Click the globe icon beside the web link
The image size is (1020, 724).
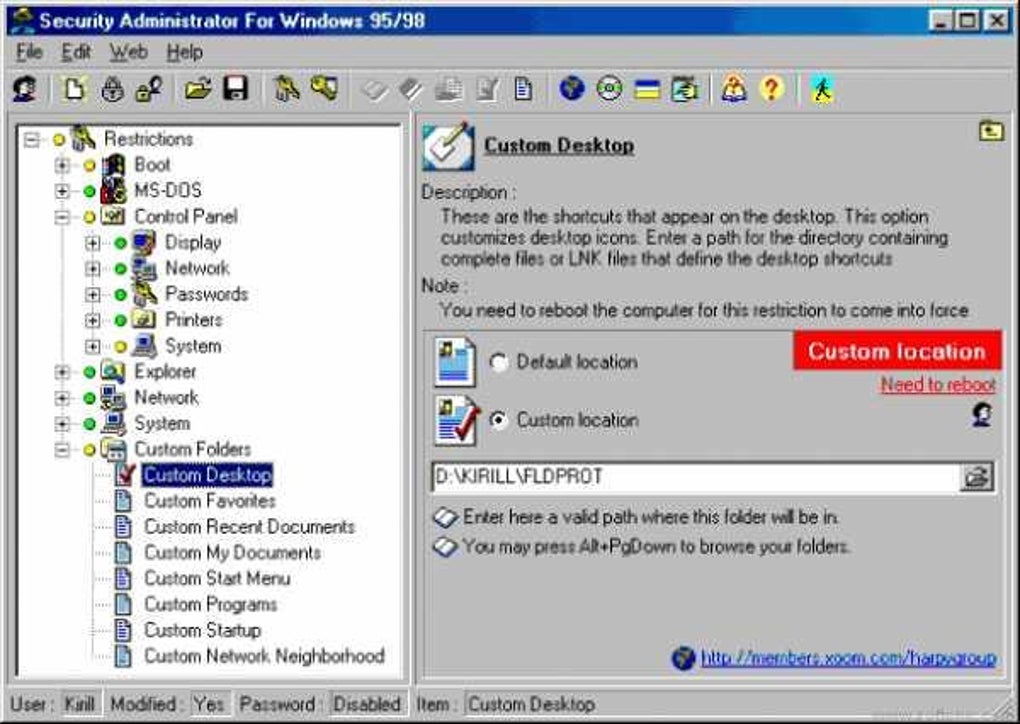tap(683, 658)
